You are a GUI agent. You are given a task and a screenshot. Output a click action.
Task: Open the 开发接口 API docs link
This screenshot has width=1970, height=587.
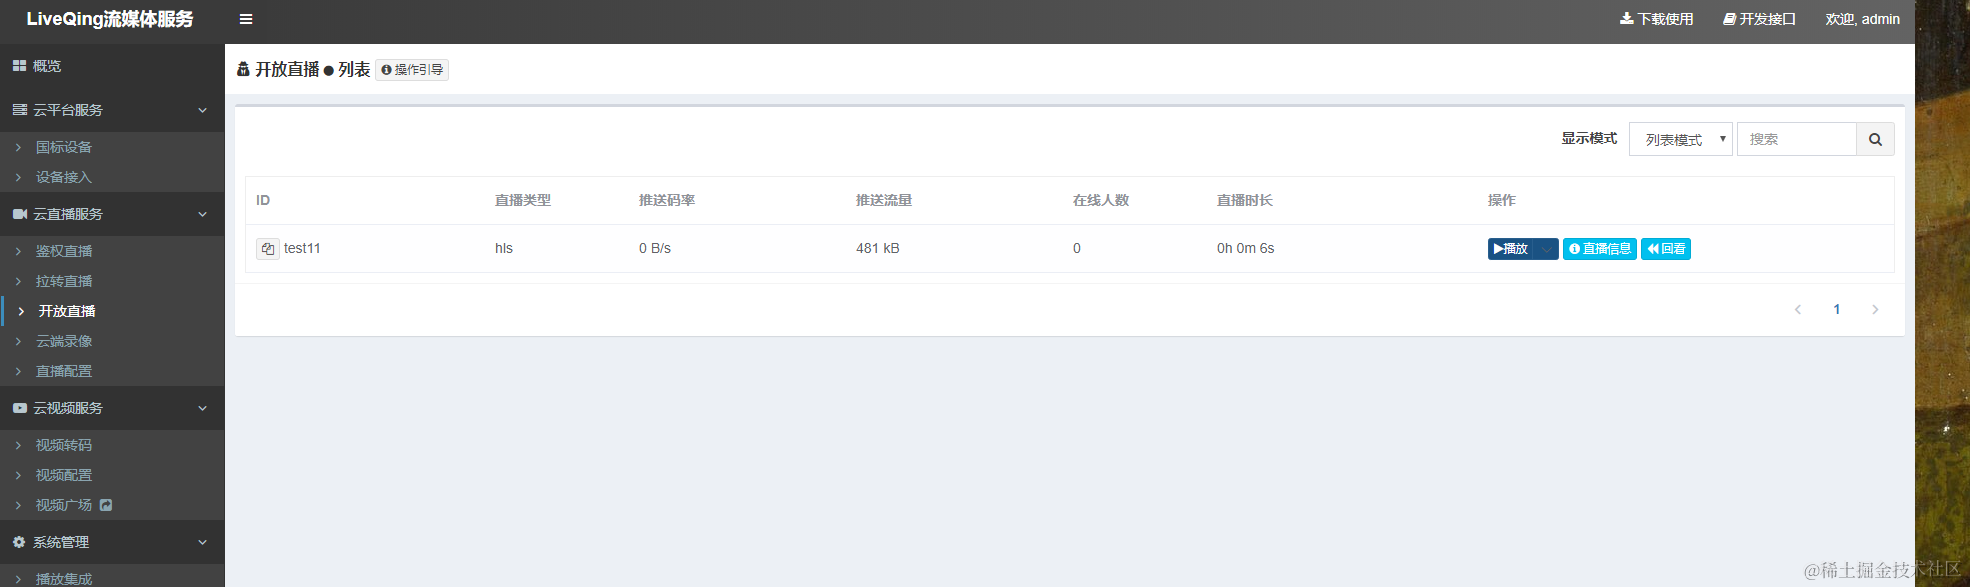pyautogui.click(x=1759, y=19)
